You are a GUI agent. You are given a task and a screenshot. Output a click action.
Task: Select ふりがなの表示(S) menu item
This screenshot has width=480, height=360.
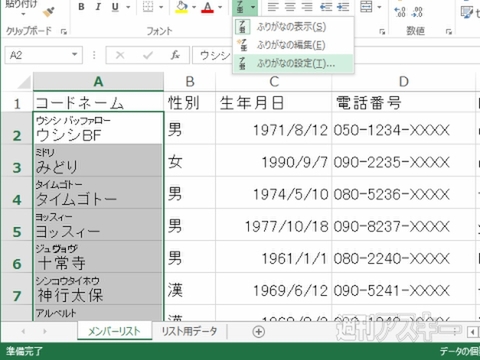(x=293, y=27)
